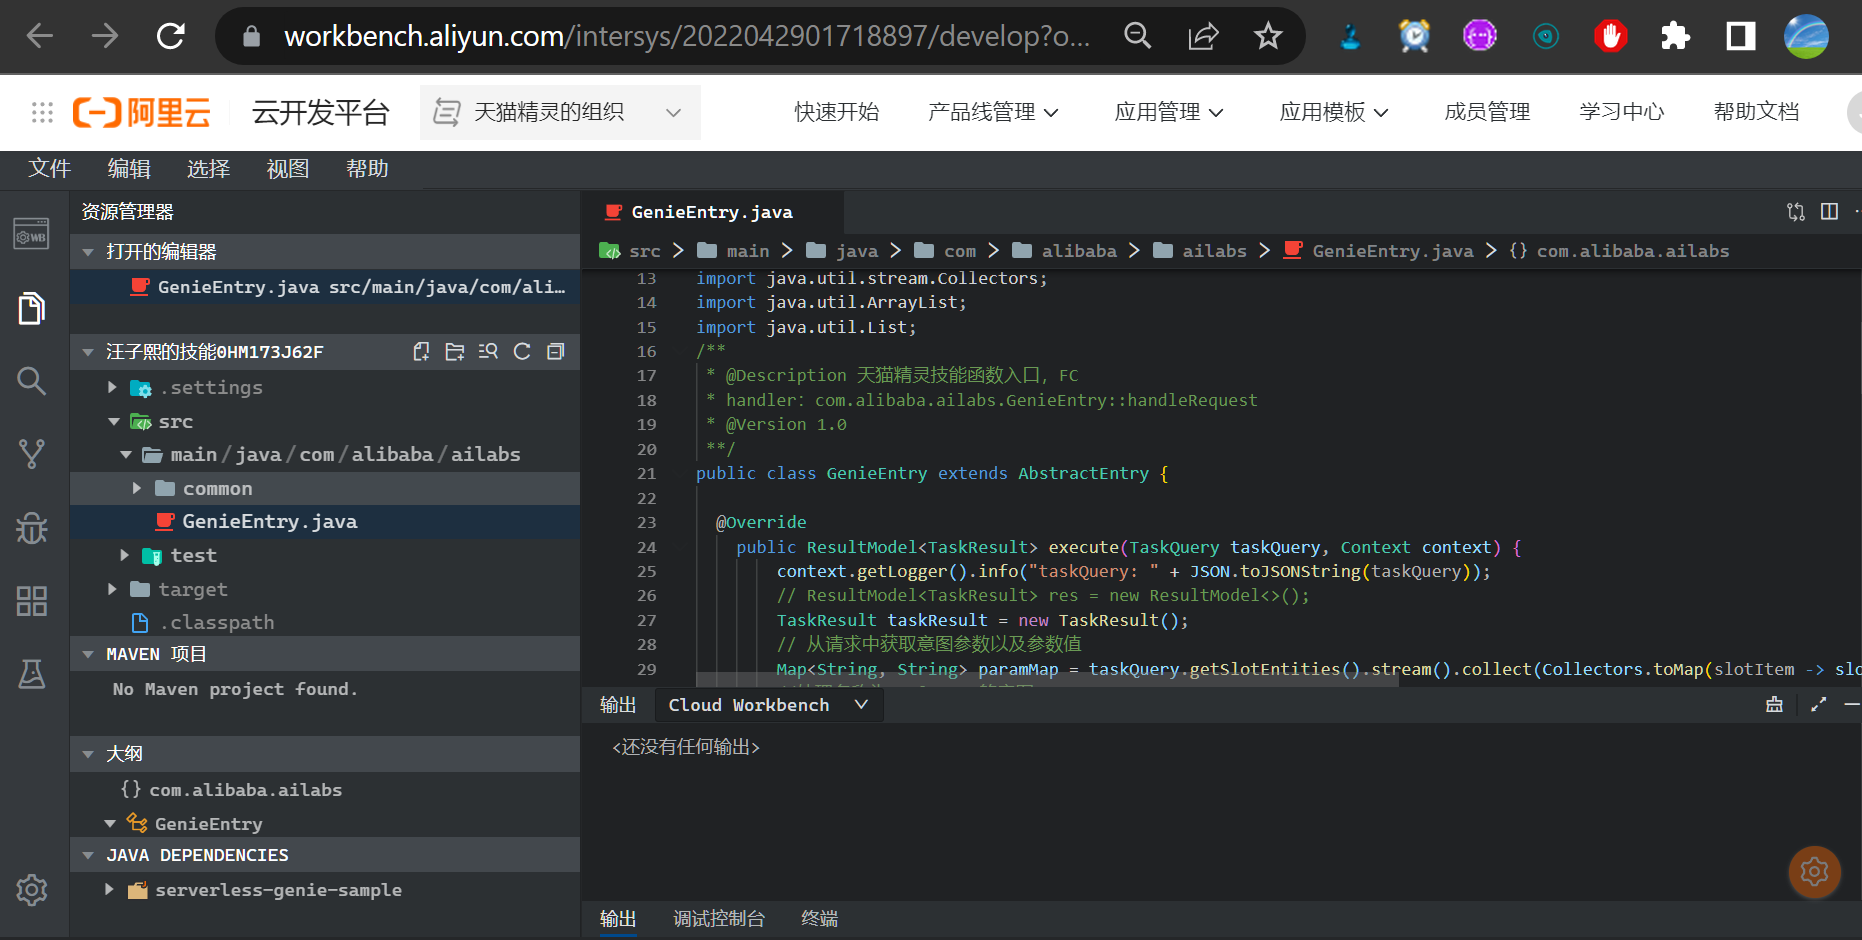Viewport: 1862px width, 940px height.
Task: Click the New Folder icon in explorer header
Action: click(455, 352)
